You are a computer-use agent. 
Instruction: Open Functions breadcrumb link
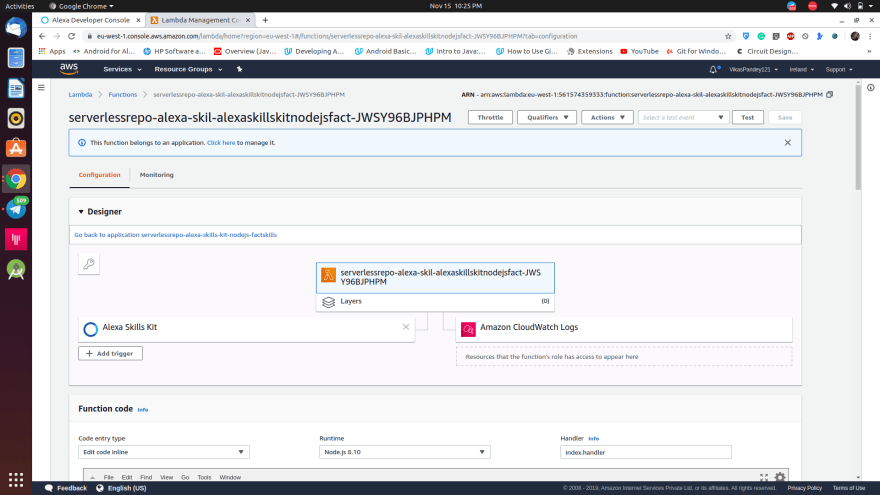coord(122,94)
